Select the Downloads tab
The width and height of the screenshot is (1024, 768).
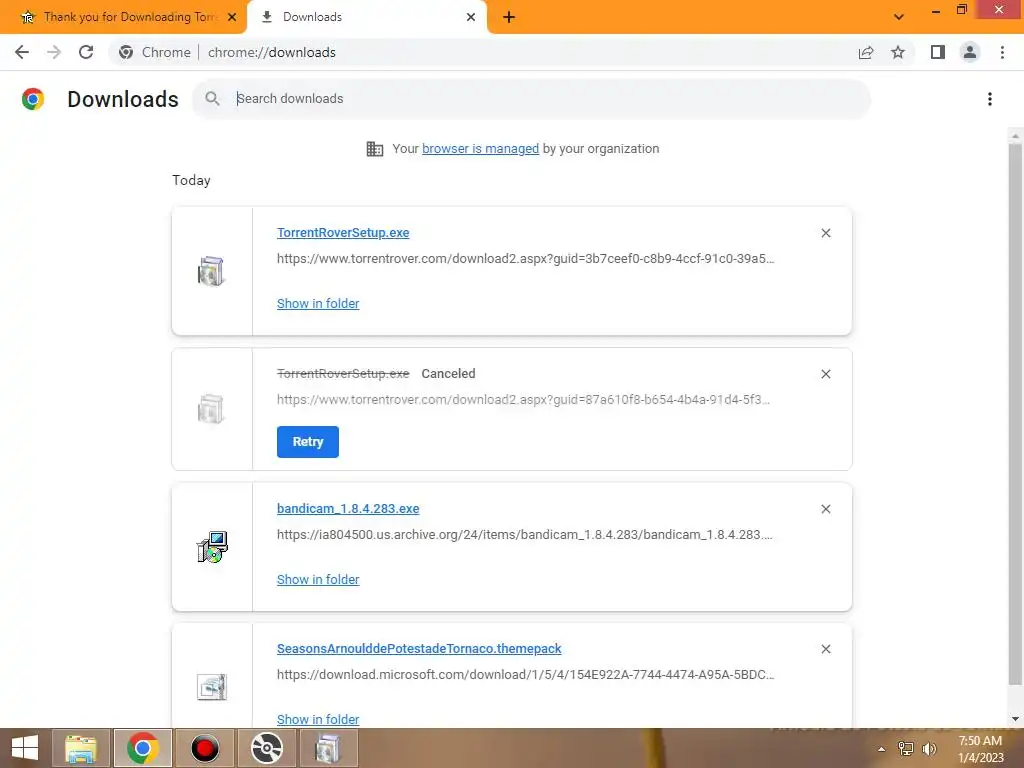[x=366, y=17]
